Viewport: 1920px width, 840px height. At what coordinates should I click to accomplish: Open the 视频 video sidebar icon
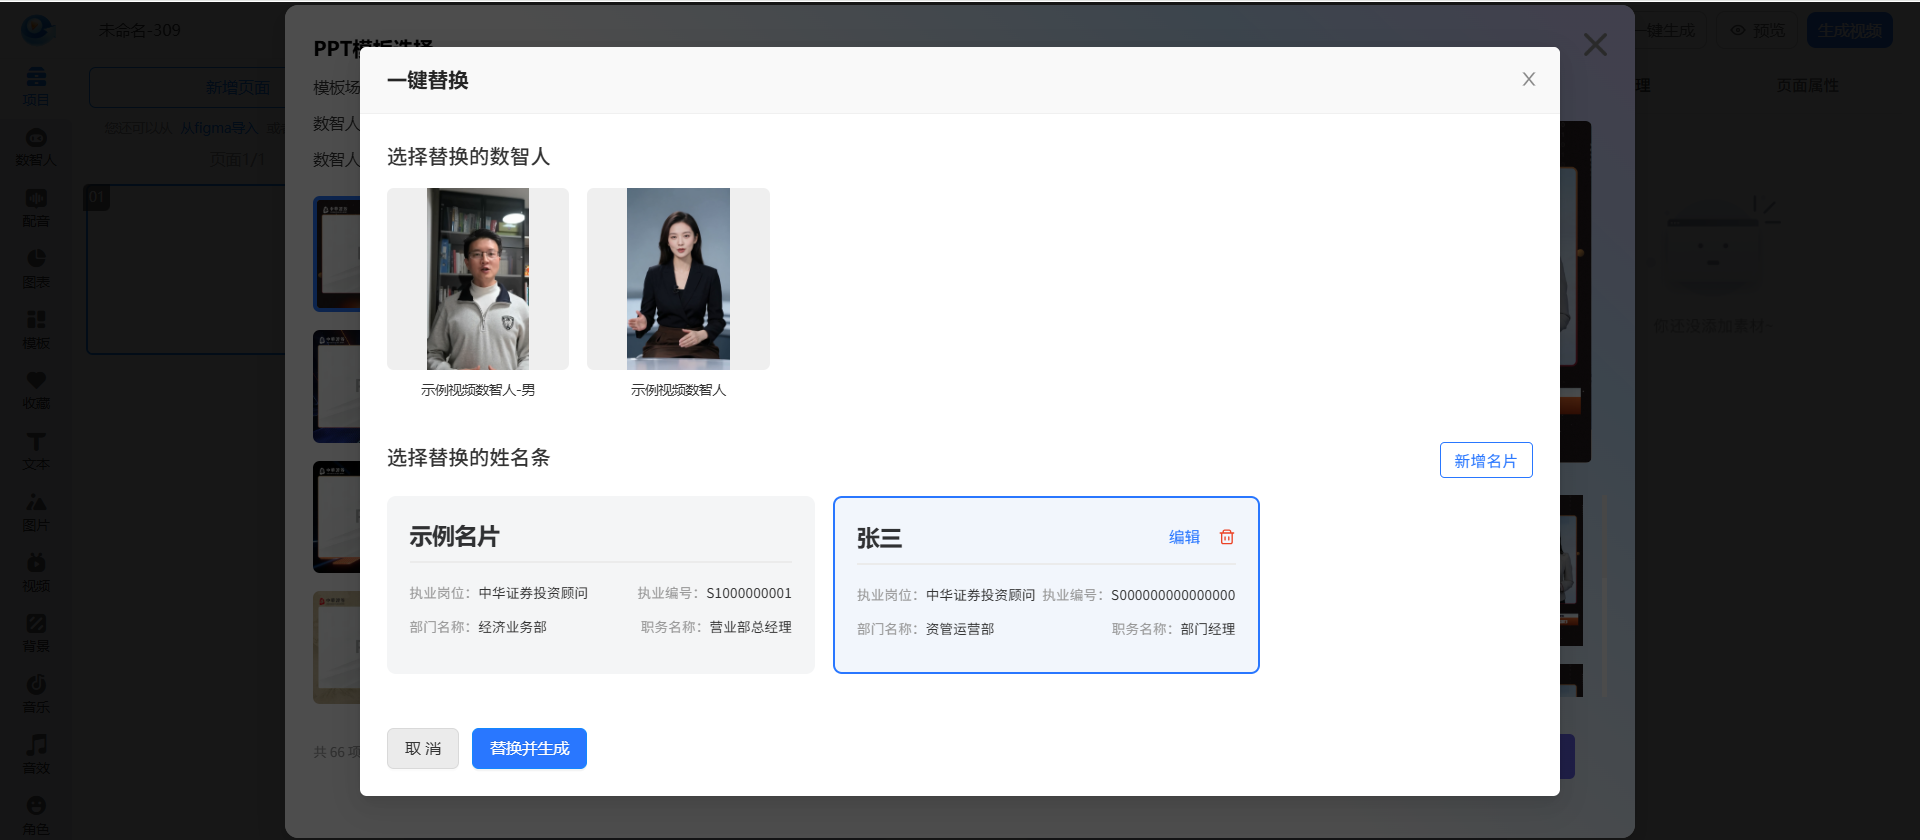[36, 572]
